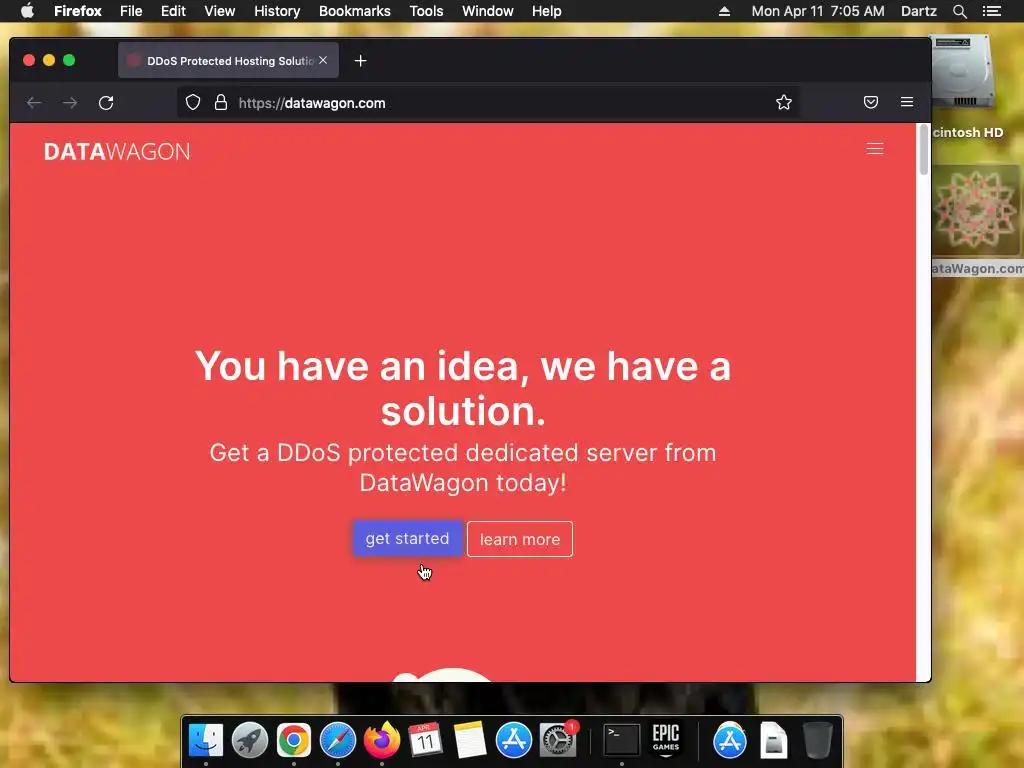Open the View menu
Screen dimensions: 1024x768
(219, 11)
